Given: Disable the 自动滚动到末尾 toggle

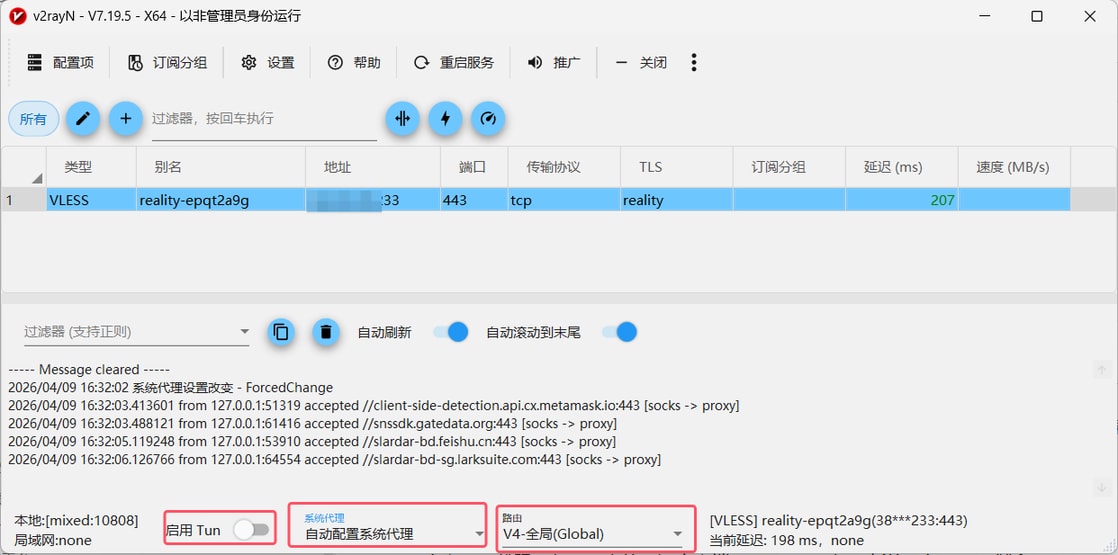Looking at the screenshot, I should click(x=619, y=332).
